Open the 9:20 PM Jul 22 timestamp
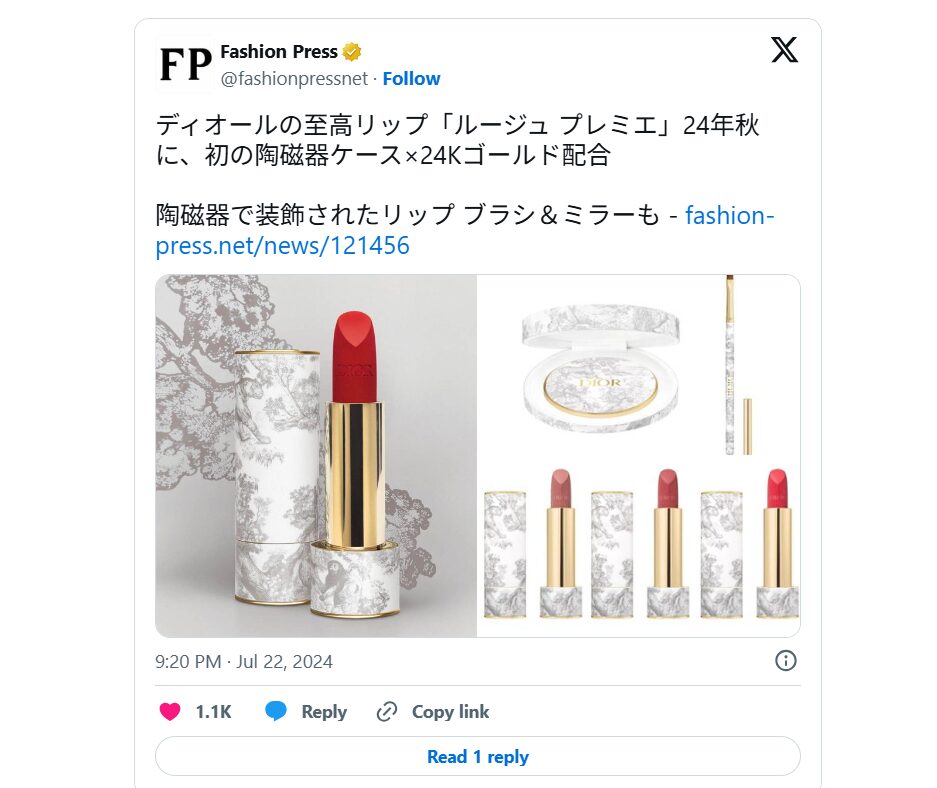Viewport: 937px width, 788px height. (x=244, y=661)
